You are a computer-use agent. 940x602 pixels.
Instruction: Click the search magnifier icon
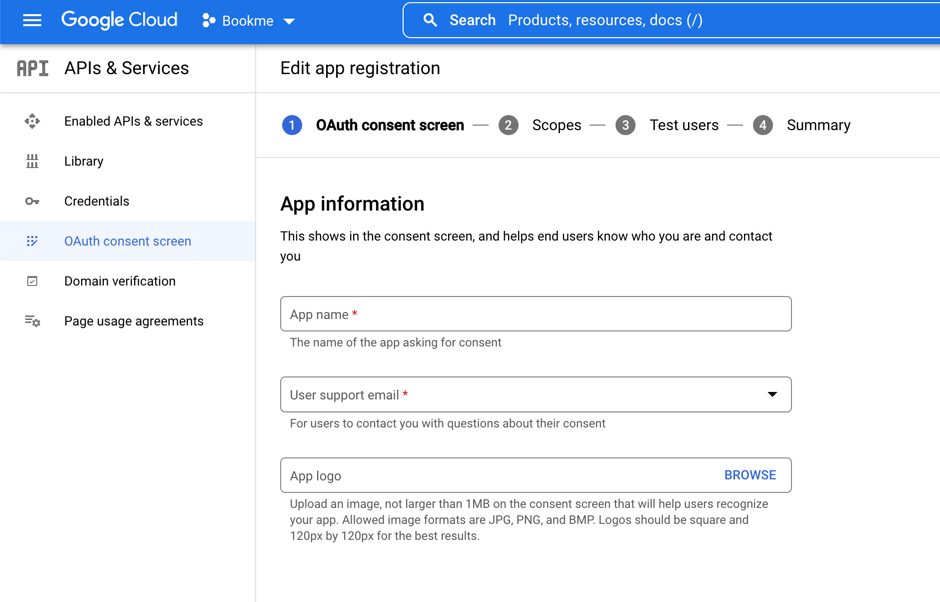point(430,20)
